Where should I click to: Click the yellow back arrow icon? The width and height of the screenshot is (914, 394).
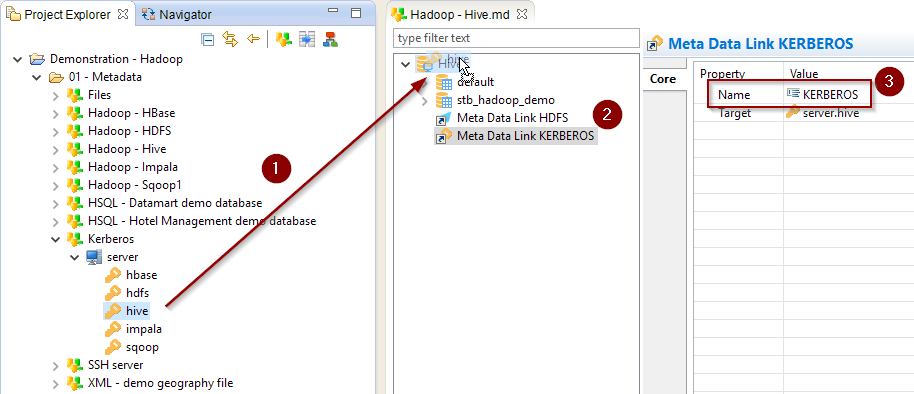click(253, 40)
